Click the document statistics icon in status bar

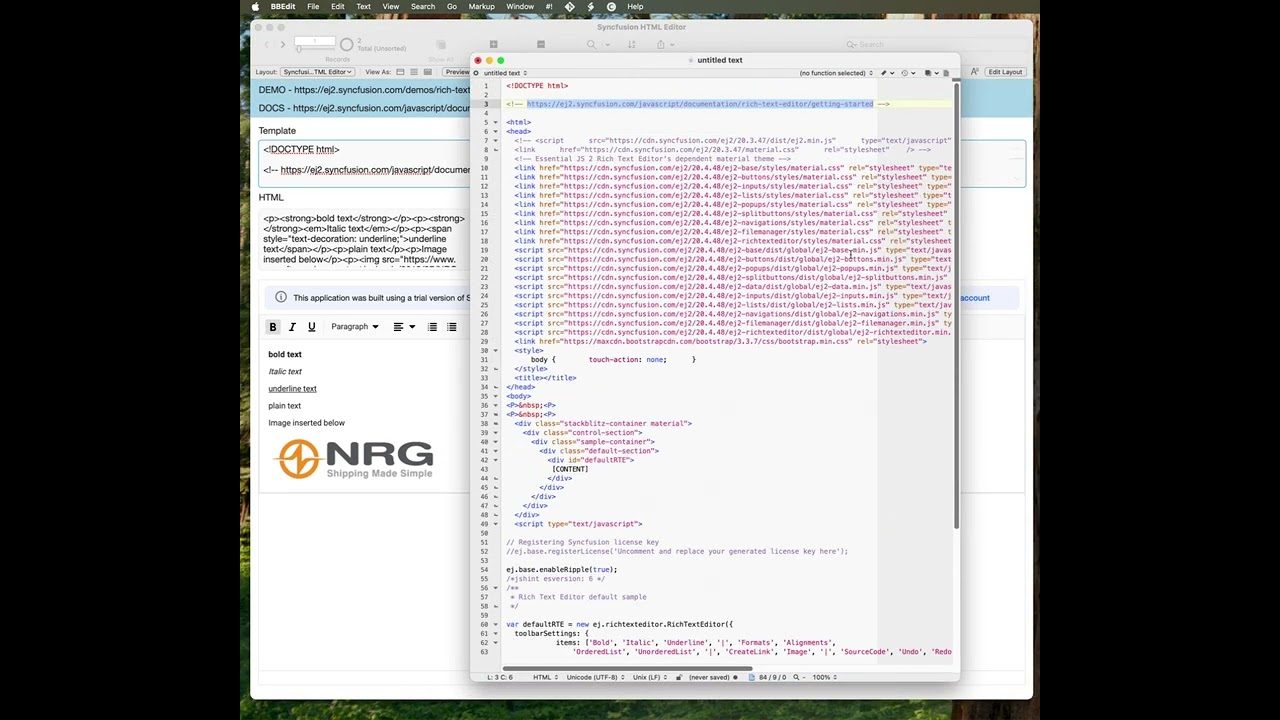(x=752, y=677)
